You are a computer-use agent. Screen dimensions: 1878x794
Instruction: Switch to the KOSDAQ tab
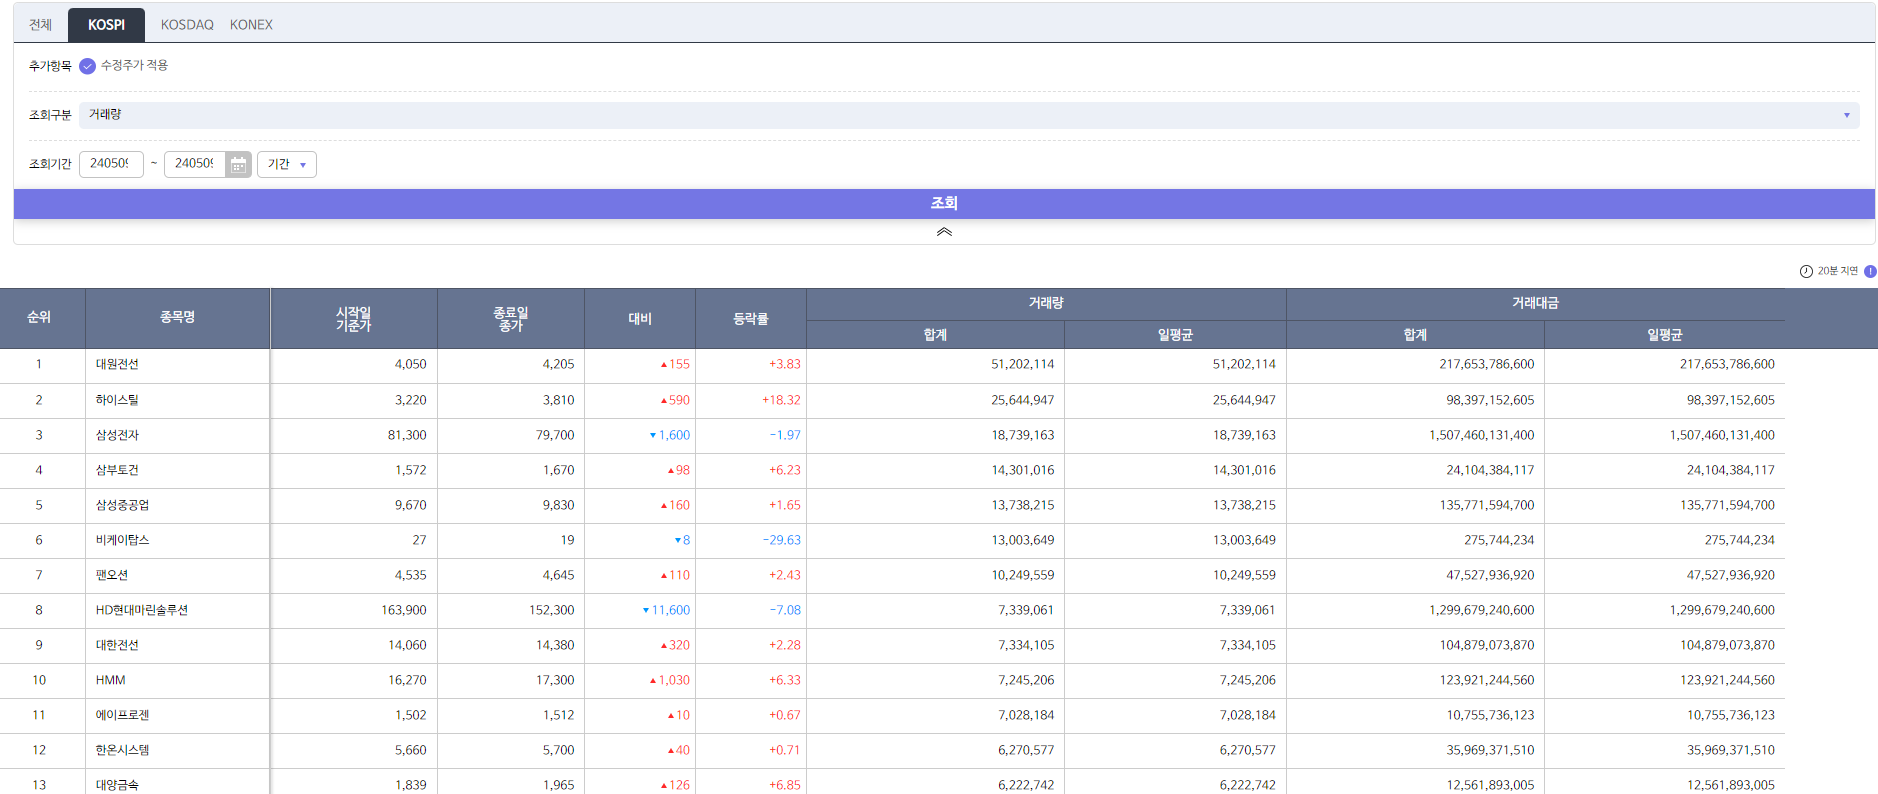coord(187,25)
